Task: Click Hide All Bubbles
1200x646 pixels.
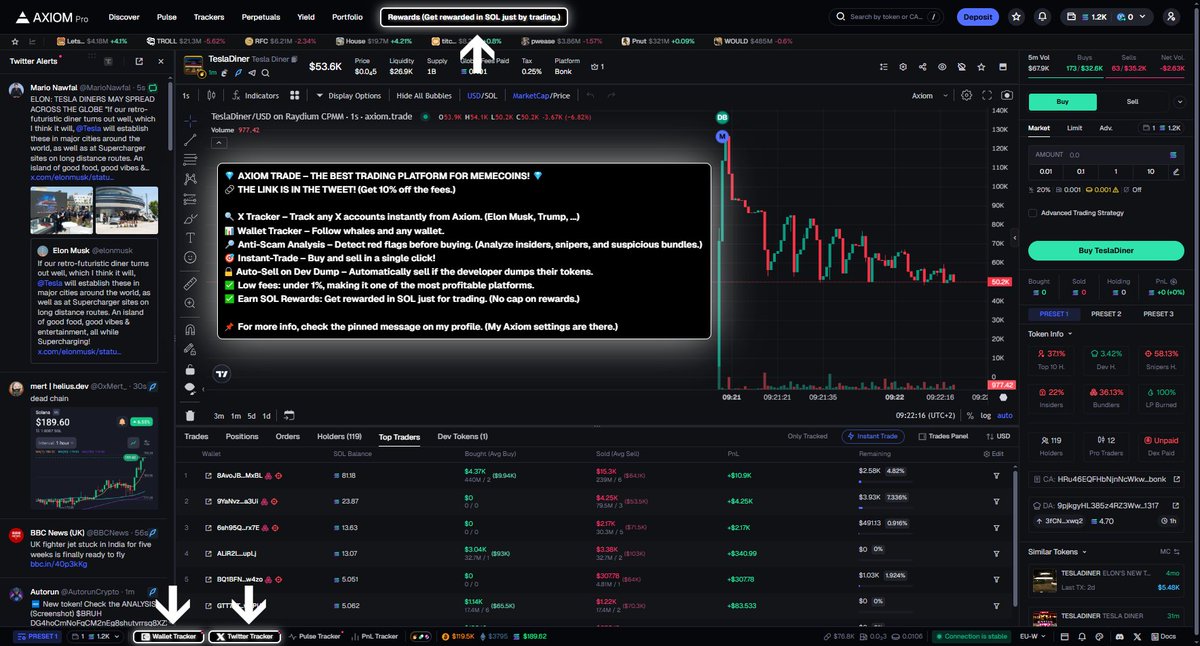Action: (x=424, y=95)
